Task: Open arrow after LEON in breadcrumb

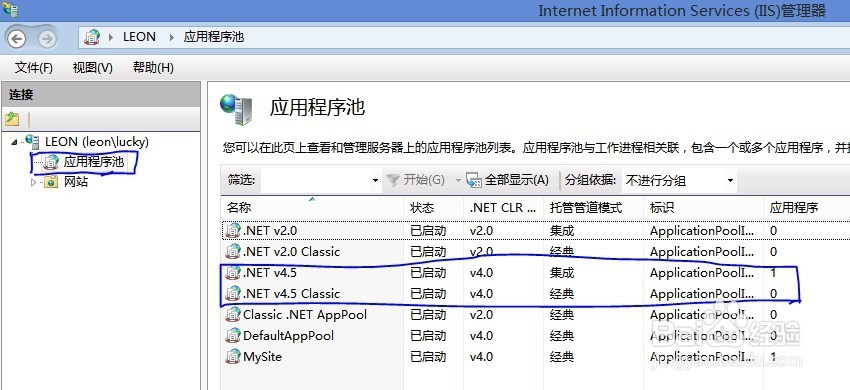Action: click(172, 37)
